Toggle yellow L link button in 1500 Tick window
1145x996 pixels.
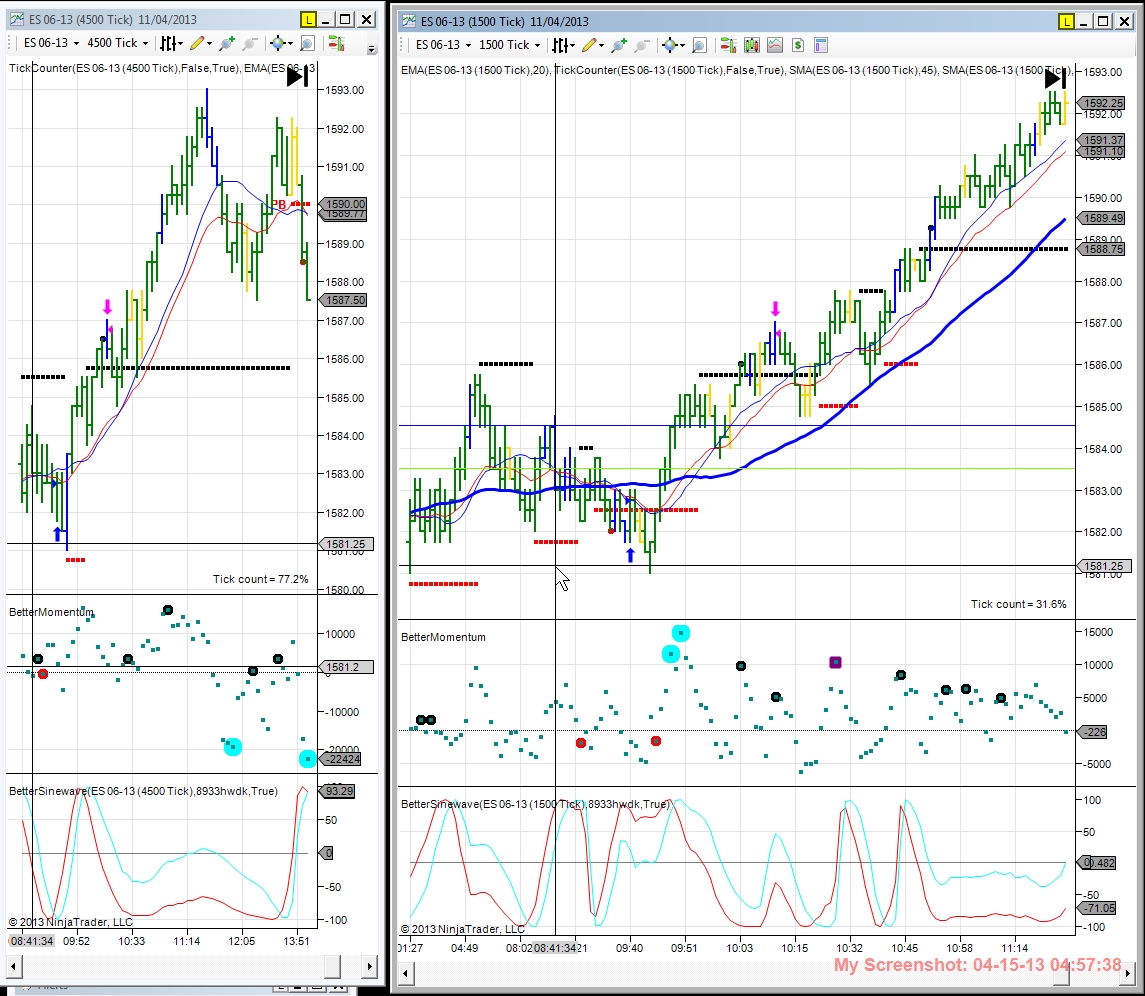[x=1066, y=21]
